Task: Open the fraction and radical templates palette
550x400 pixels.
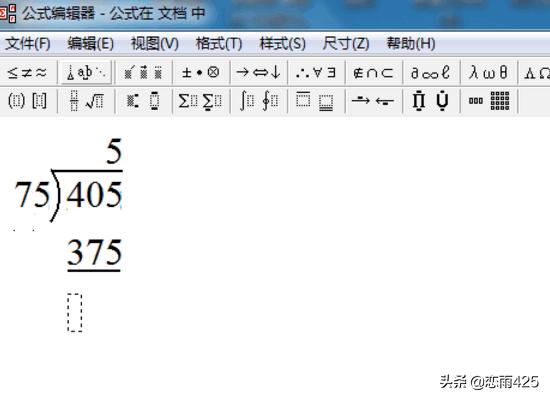Action: coord(86,101)
